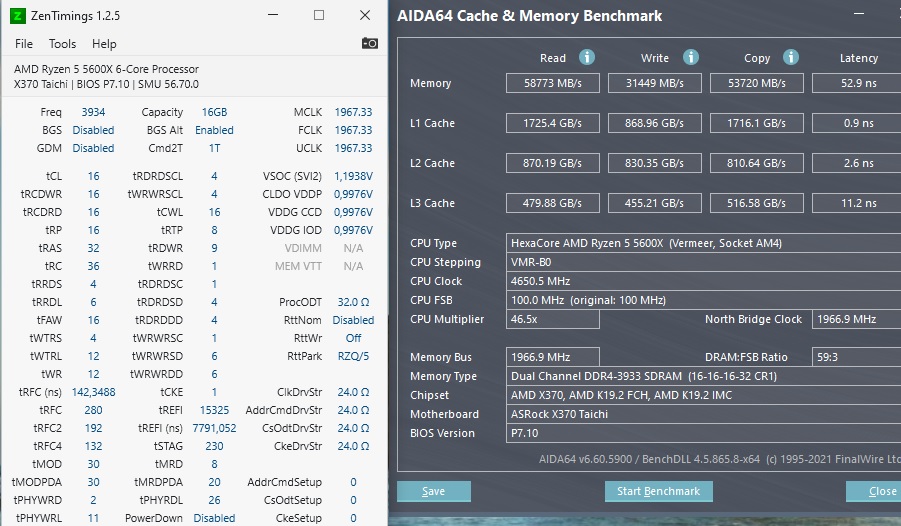Click the ProcODT value 32.0 Ω

[353, 302]
